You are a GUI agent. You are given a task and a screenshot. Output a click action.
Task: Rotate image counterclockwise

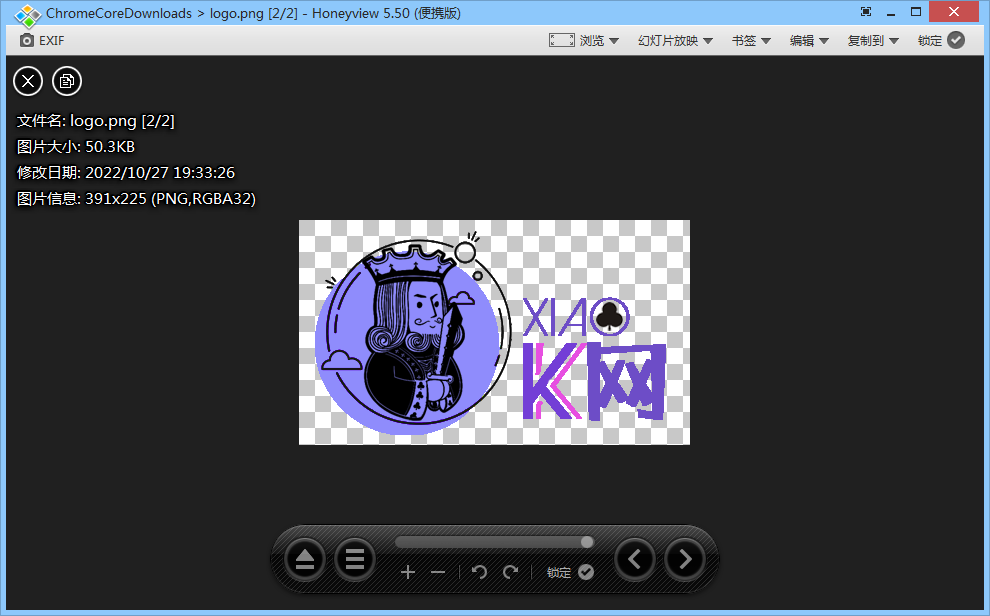479,572
